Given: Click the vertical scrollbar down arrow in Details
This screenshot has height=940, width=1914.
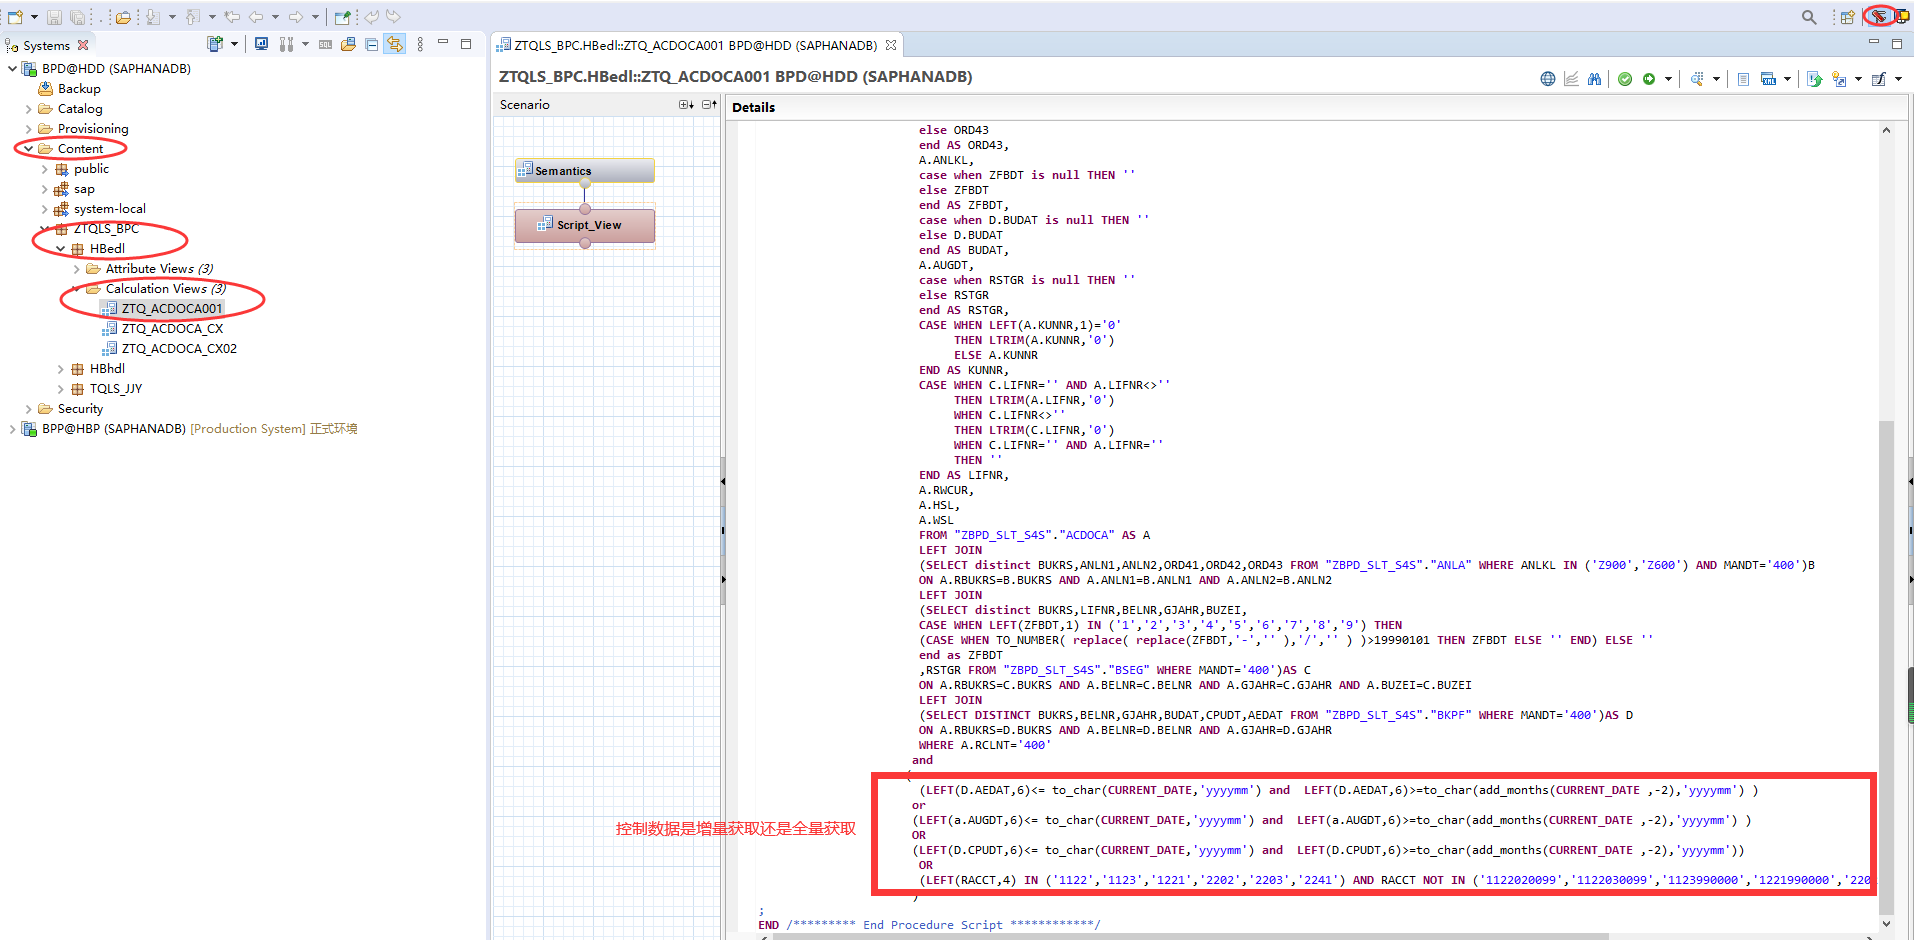Looking at the screenshot, I should click(1886, 924).
